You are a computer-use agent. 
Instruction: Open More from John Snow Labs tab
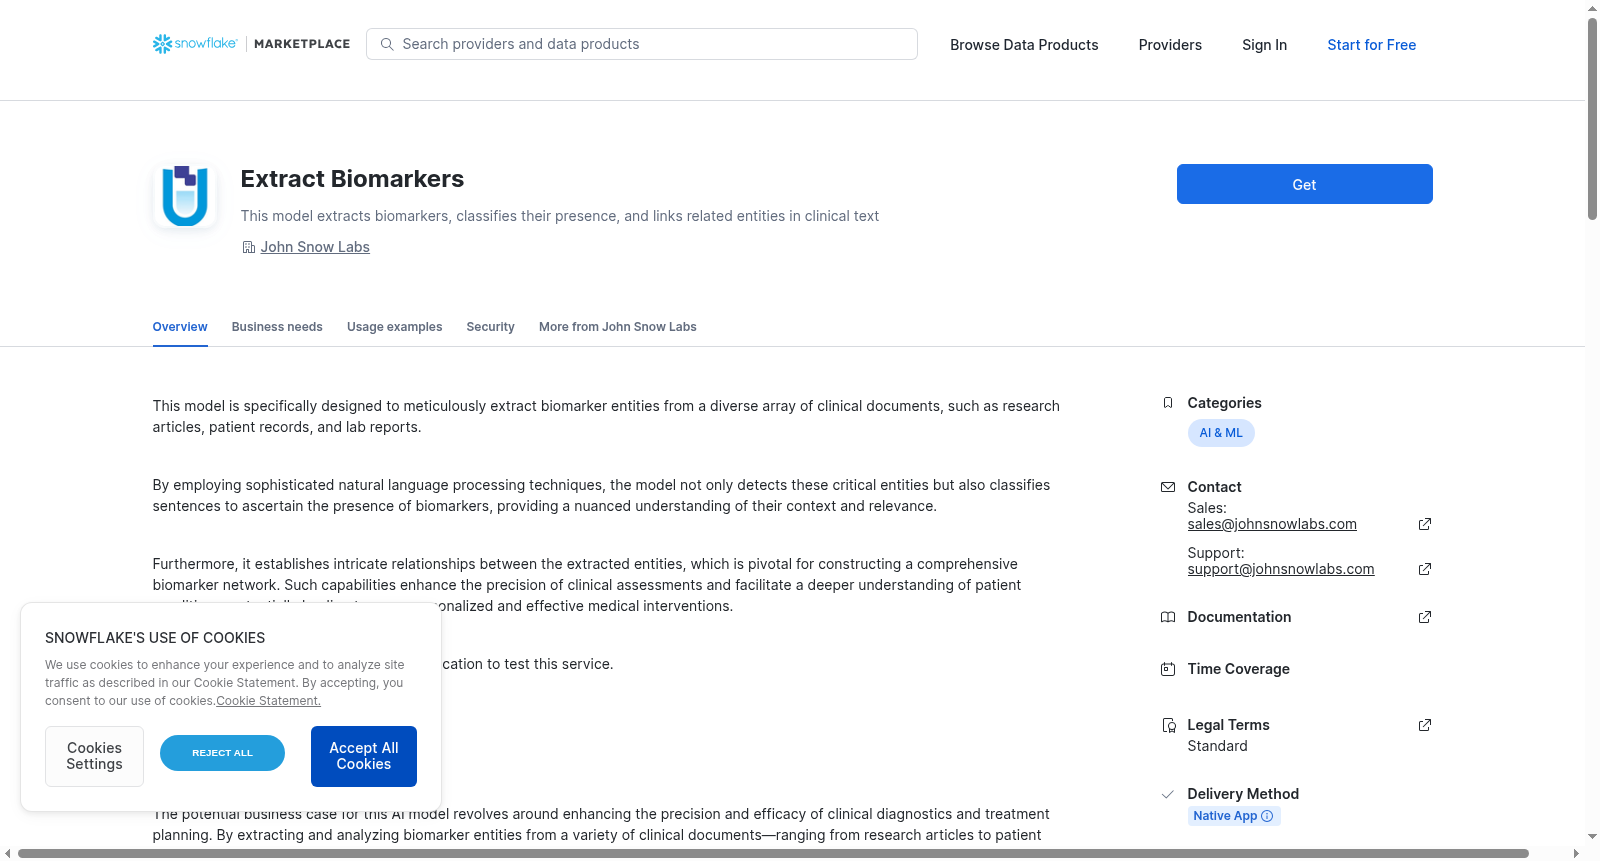[x=617, y=327]
